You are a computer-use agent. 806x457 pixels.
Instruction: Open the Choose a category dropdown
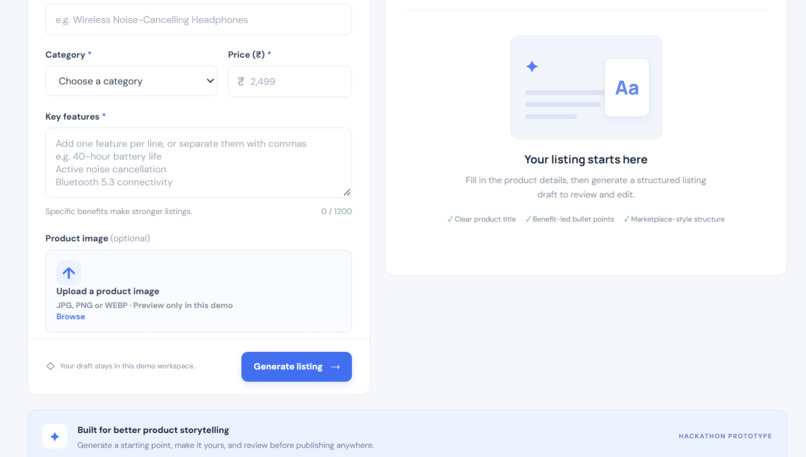pos(131,81)
